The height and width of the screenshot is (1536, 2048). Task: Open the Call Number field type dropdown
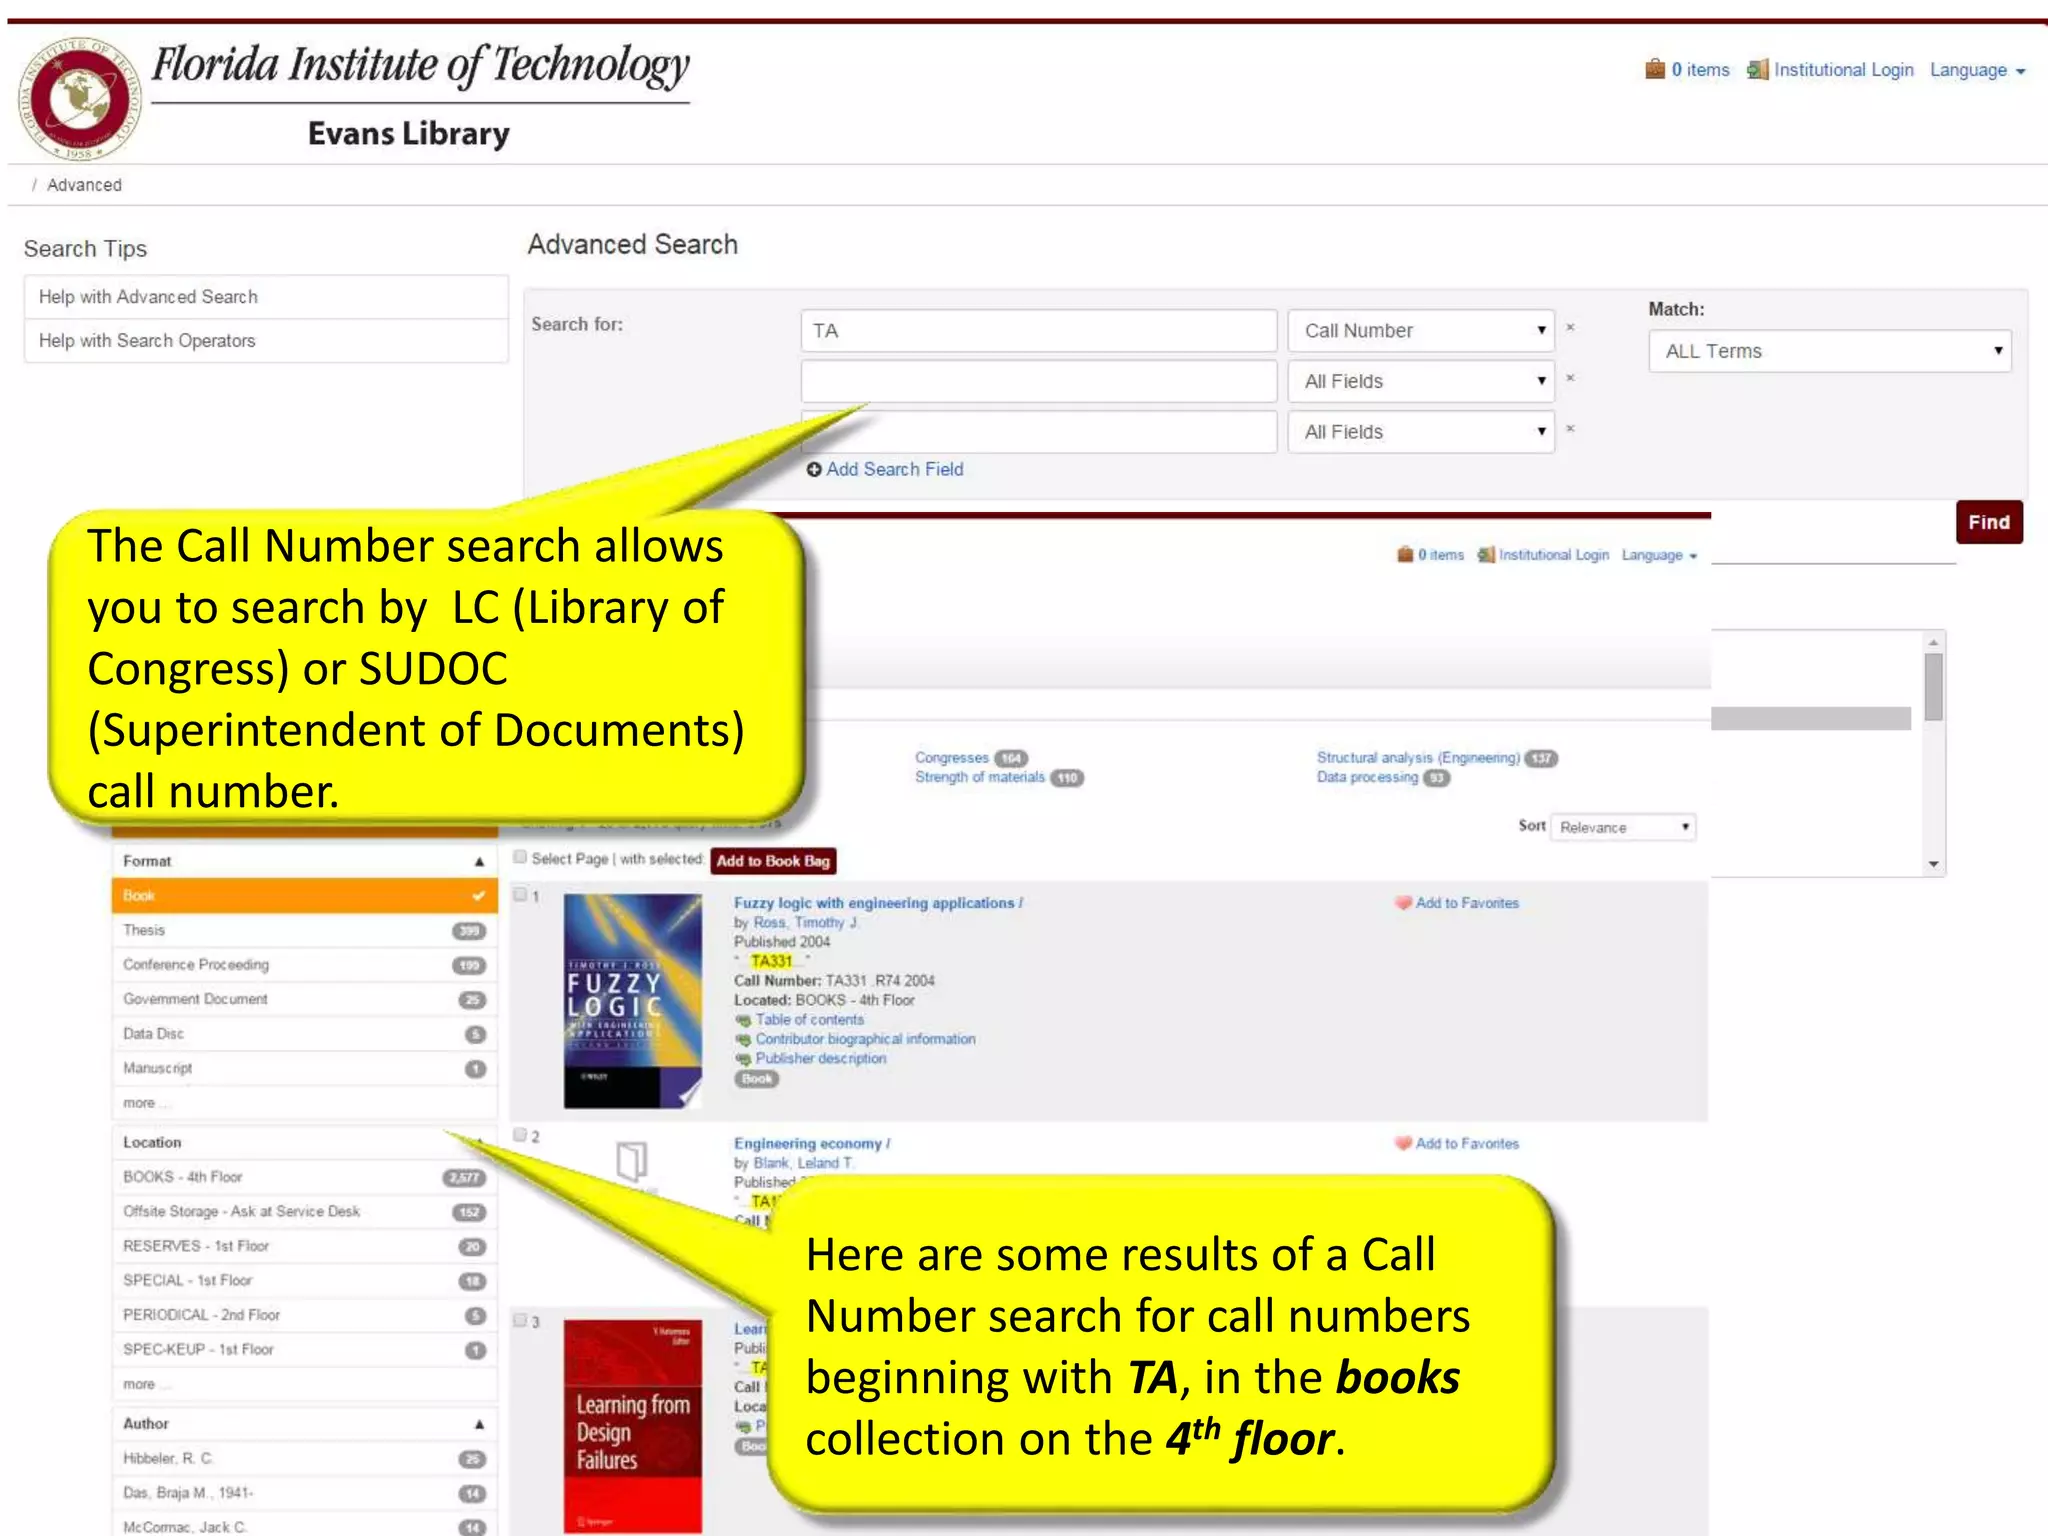1421,331
